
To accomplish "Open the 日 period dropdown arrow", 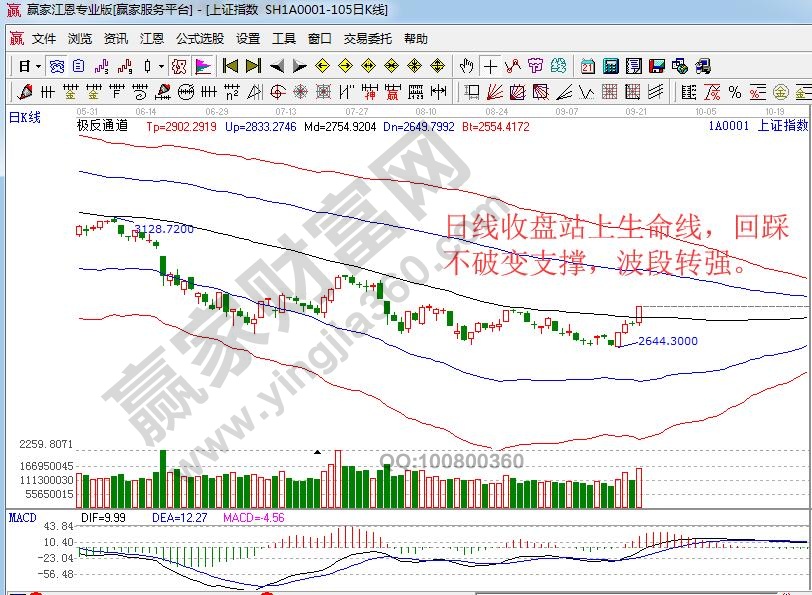I will click(x=38, y=67).
